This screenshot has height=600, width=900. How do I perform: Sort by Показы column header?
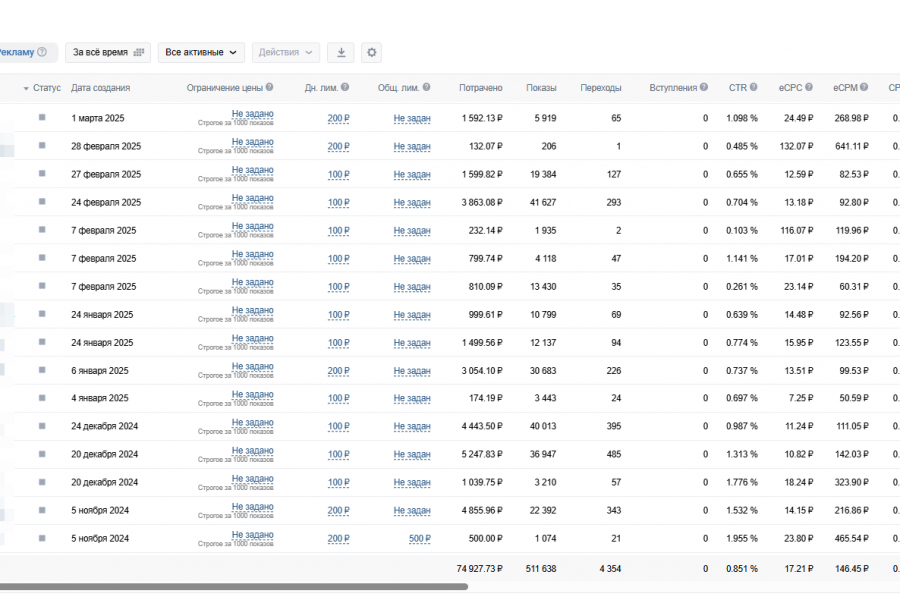[x=541, y=88]
